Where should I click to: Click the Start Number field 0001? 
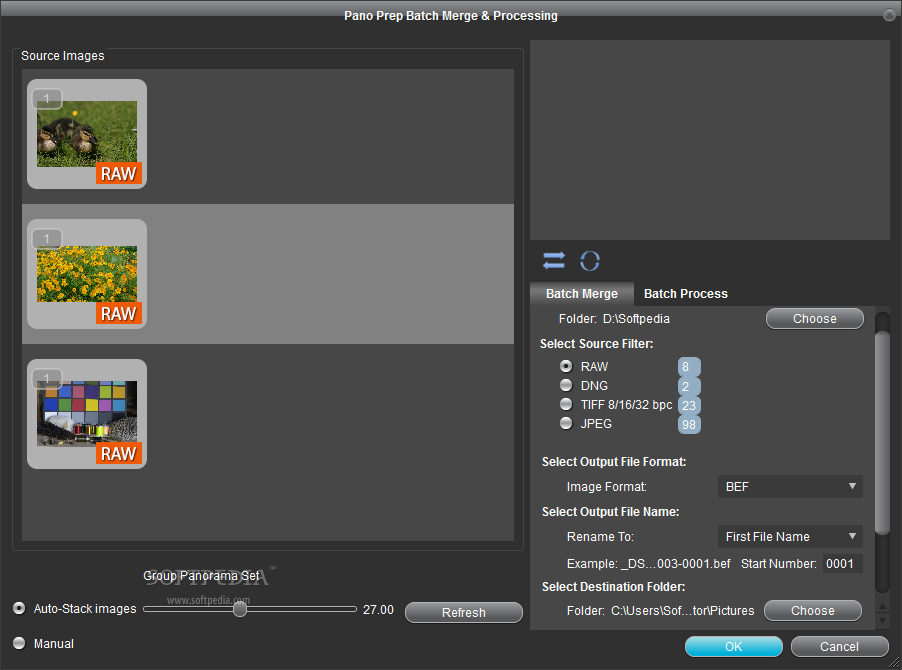(842, 564)
